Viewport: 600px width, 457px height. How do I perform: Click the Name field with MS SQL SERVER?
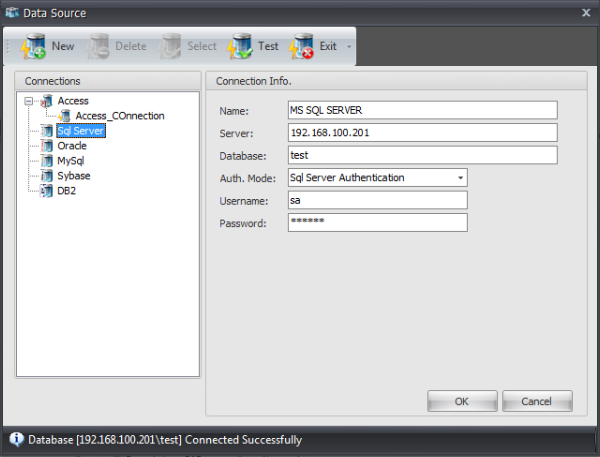click(422, 110)
